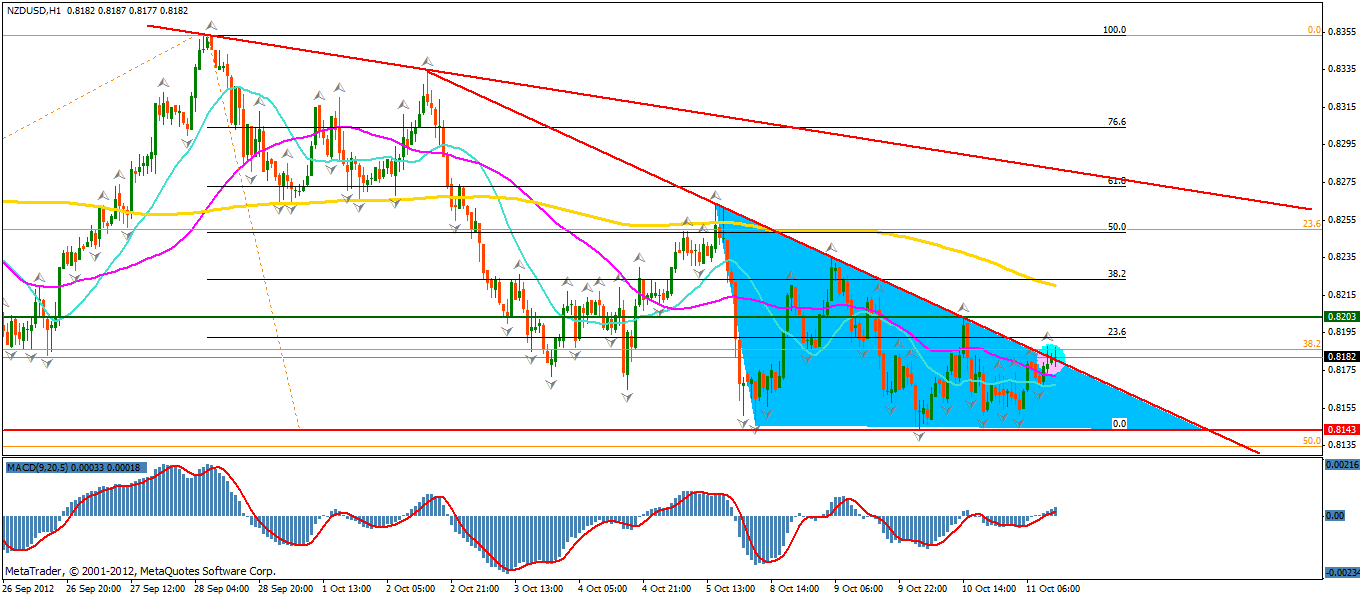
Task: Select the black Fibonacci 23.6 level label
Action: pos(1116,331)
